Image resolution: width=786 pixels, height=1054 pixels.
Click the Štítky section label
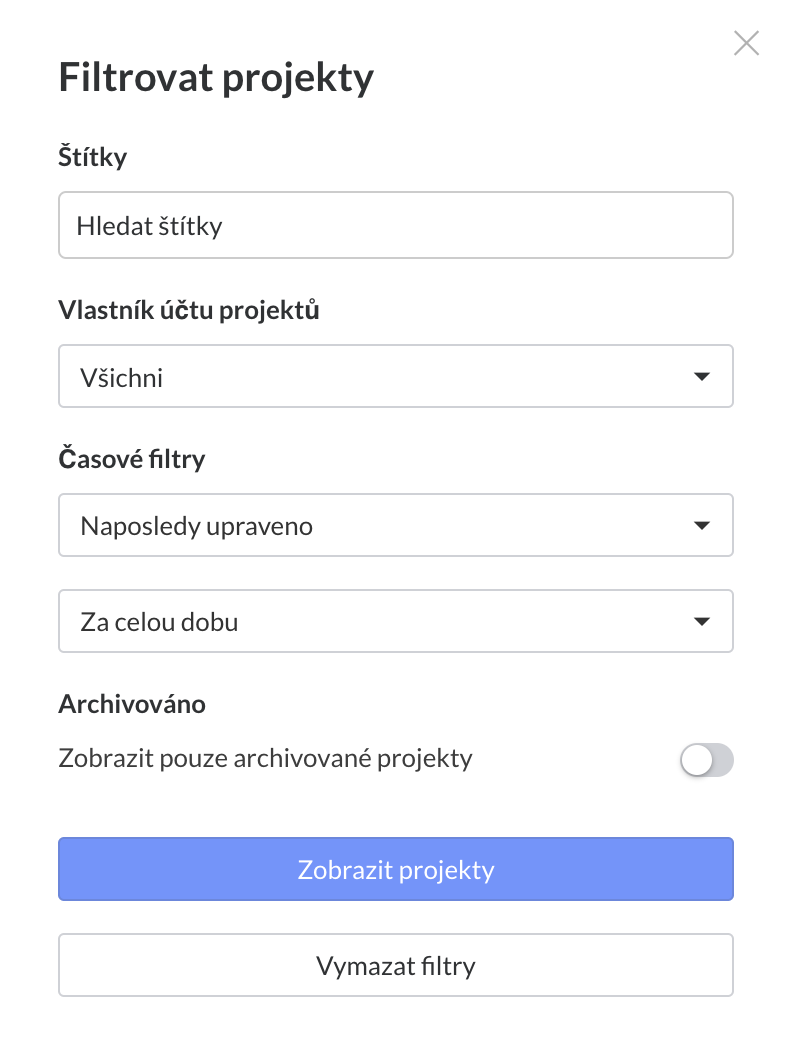(x=93, y=157)
